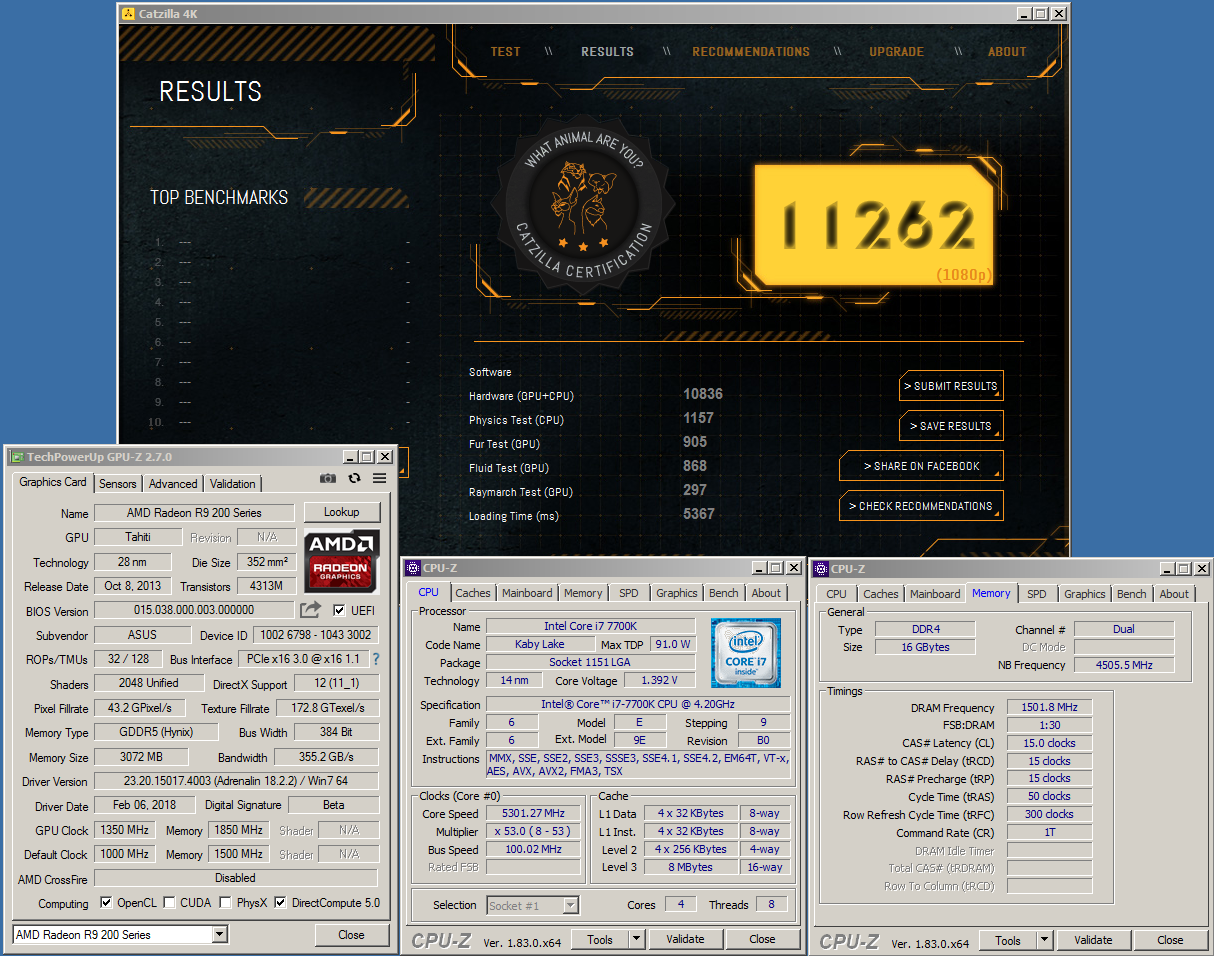This screenshot has width=1214, height=956.
Task: Click the Physics Test (CPU) score 1157
Action: point(699,418)
